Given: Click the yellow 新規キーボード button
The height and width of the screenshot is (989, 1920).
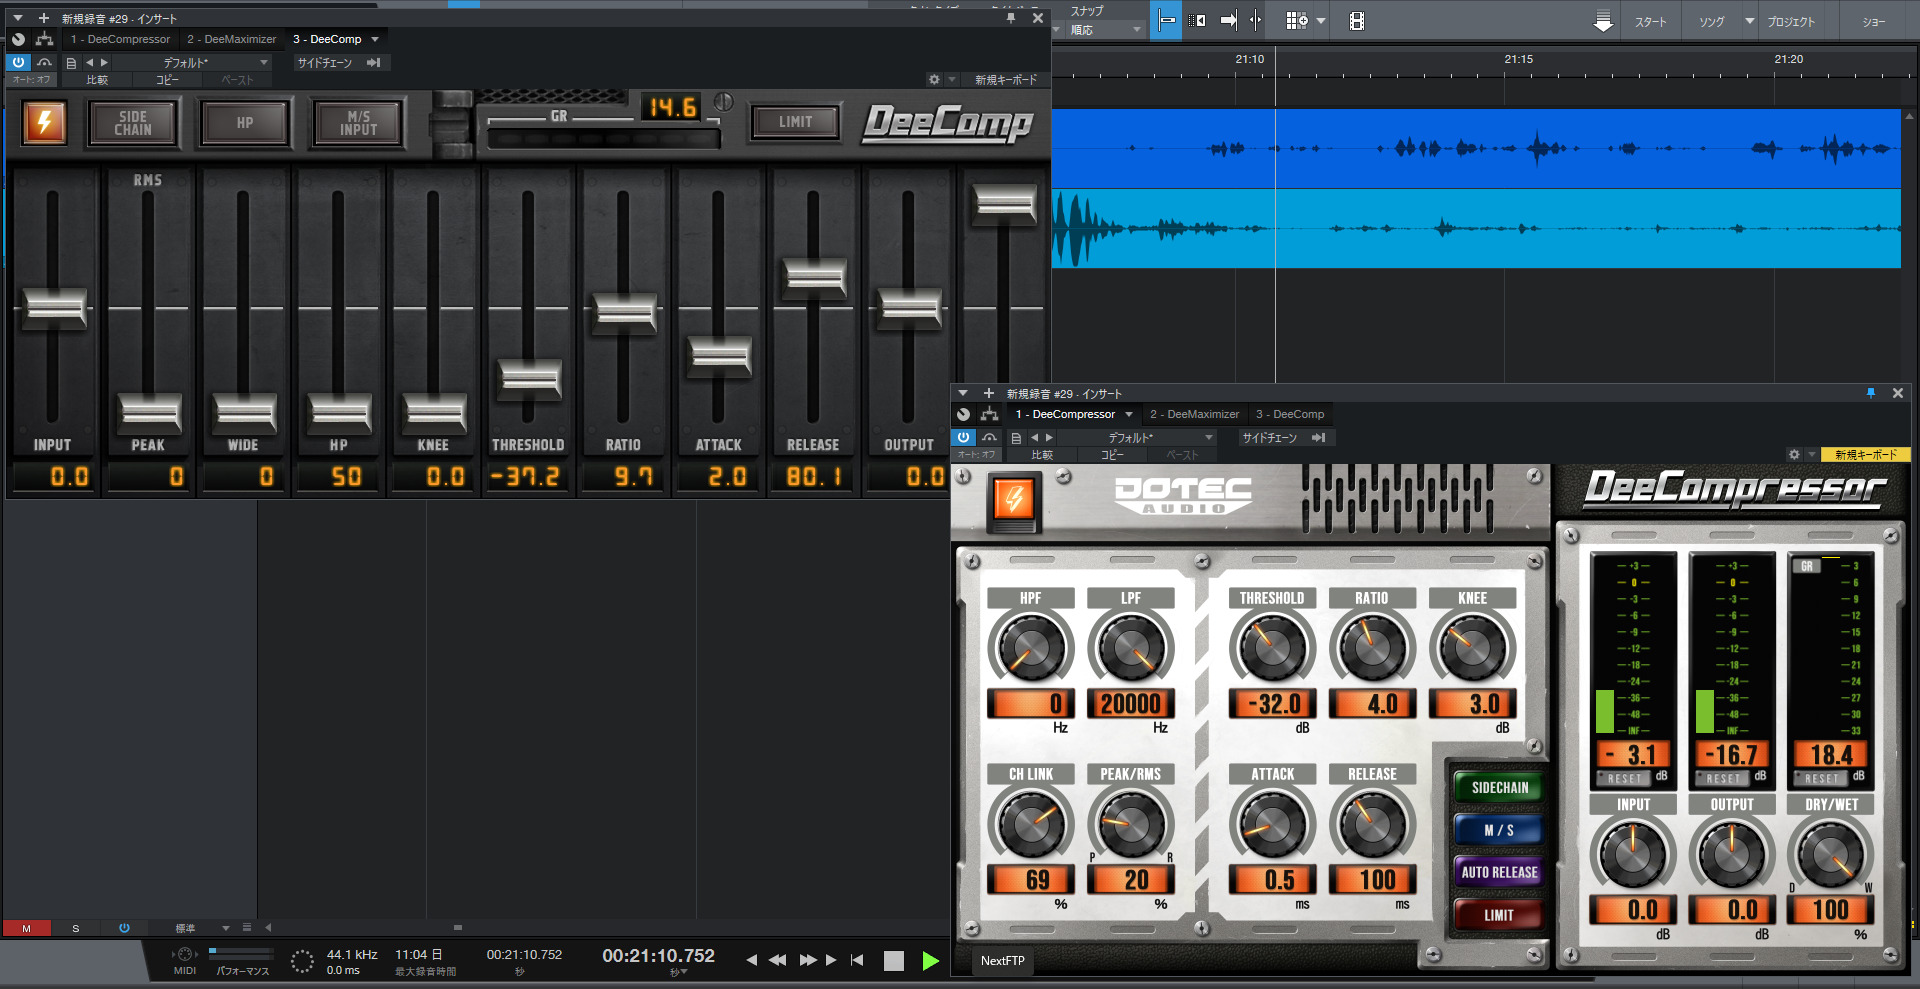Looking at the screenshot, I should tap(1865, 454).
